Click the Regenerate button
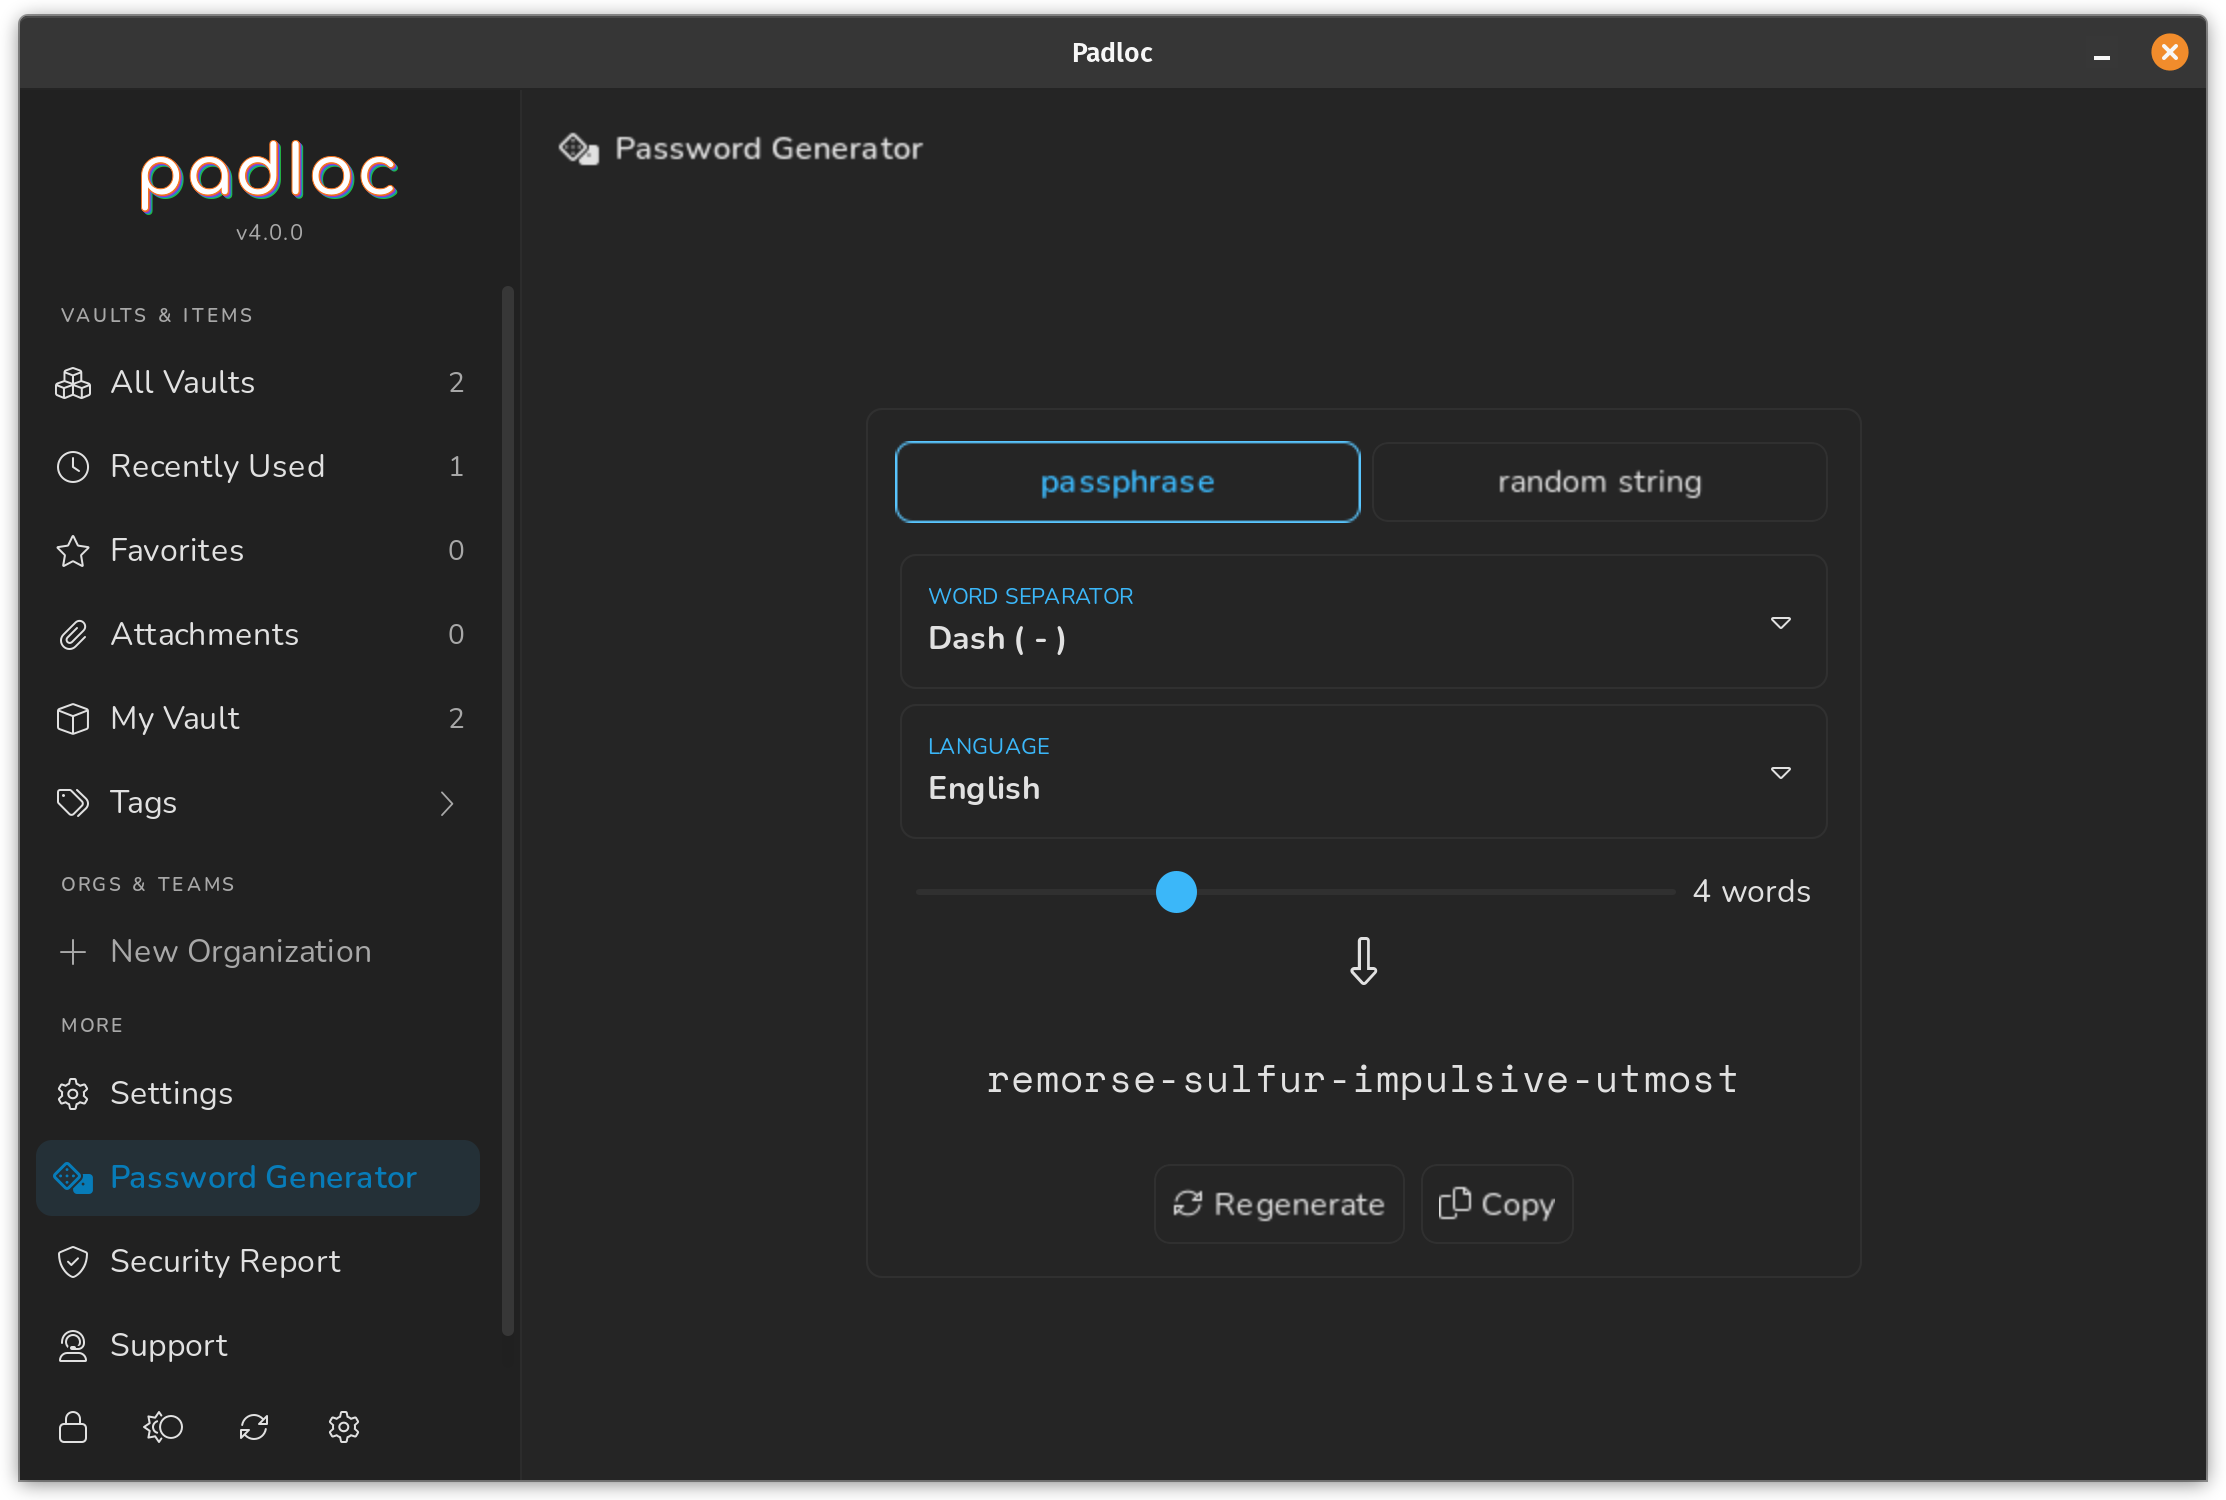Image resolution: width=2226 pixels, height=1500 pixels. pos(1279,1204)
